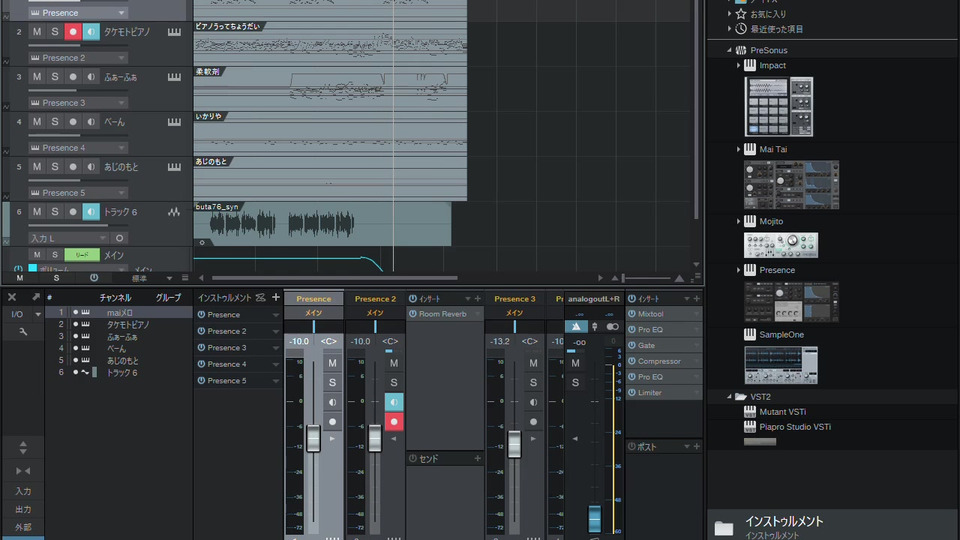Arm record on あじのもと track
Screen dimensions: 960x540
73,167
